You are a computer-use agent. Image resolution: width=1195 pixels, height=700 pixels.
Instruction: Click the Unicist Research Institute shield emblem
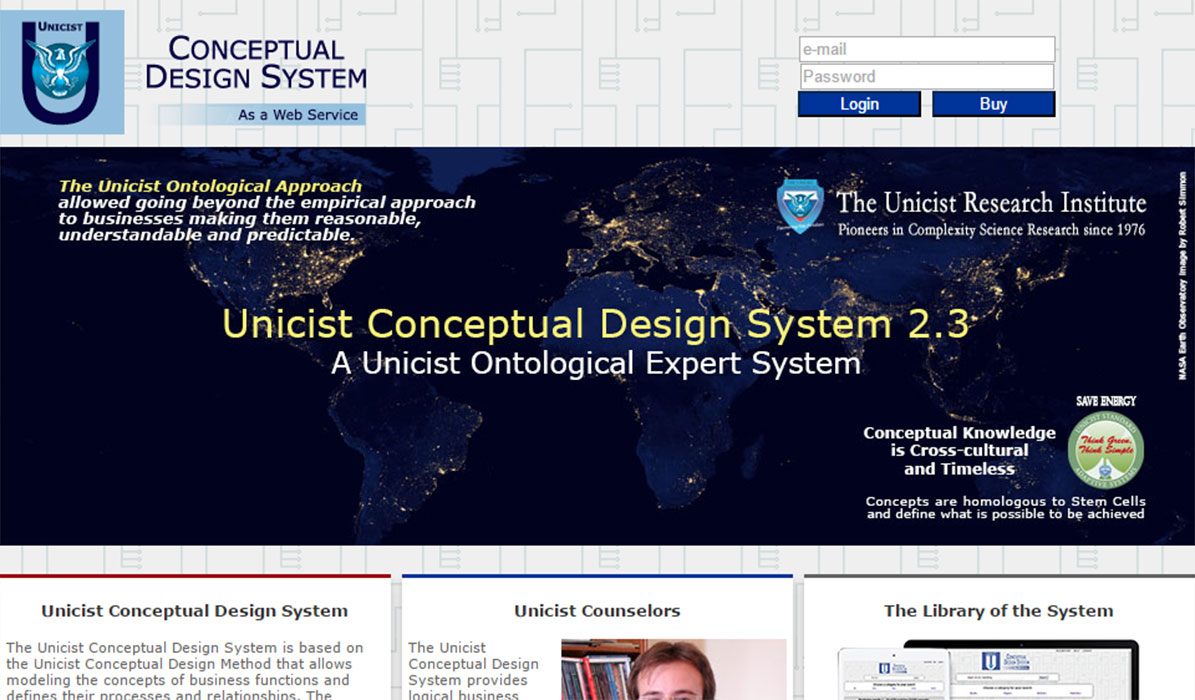click(800, 206)
